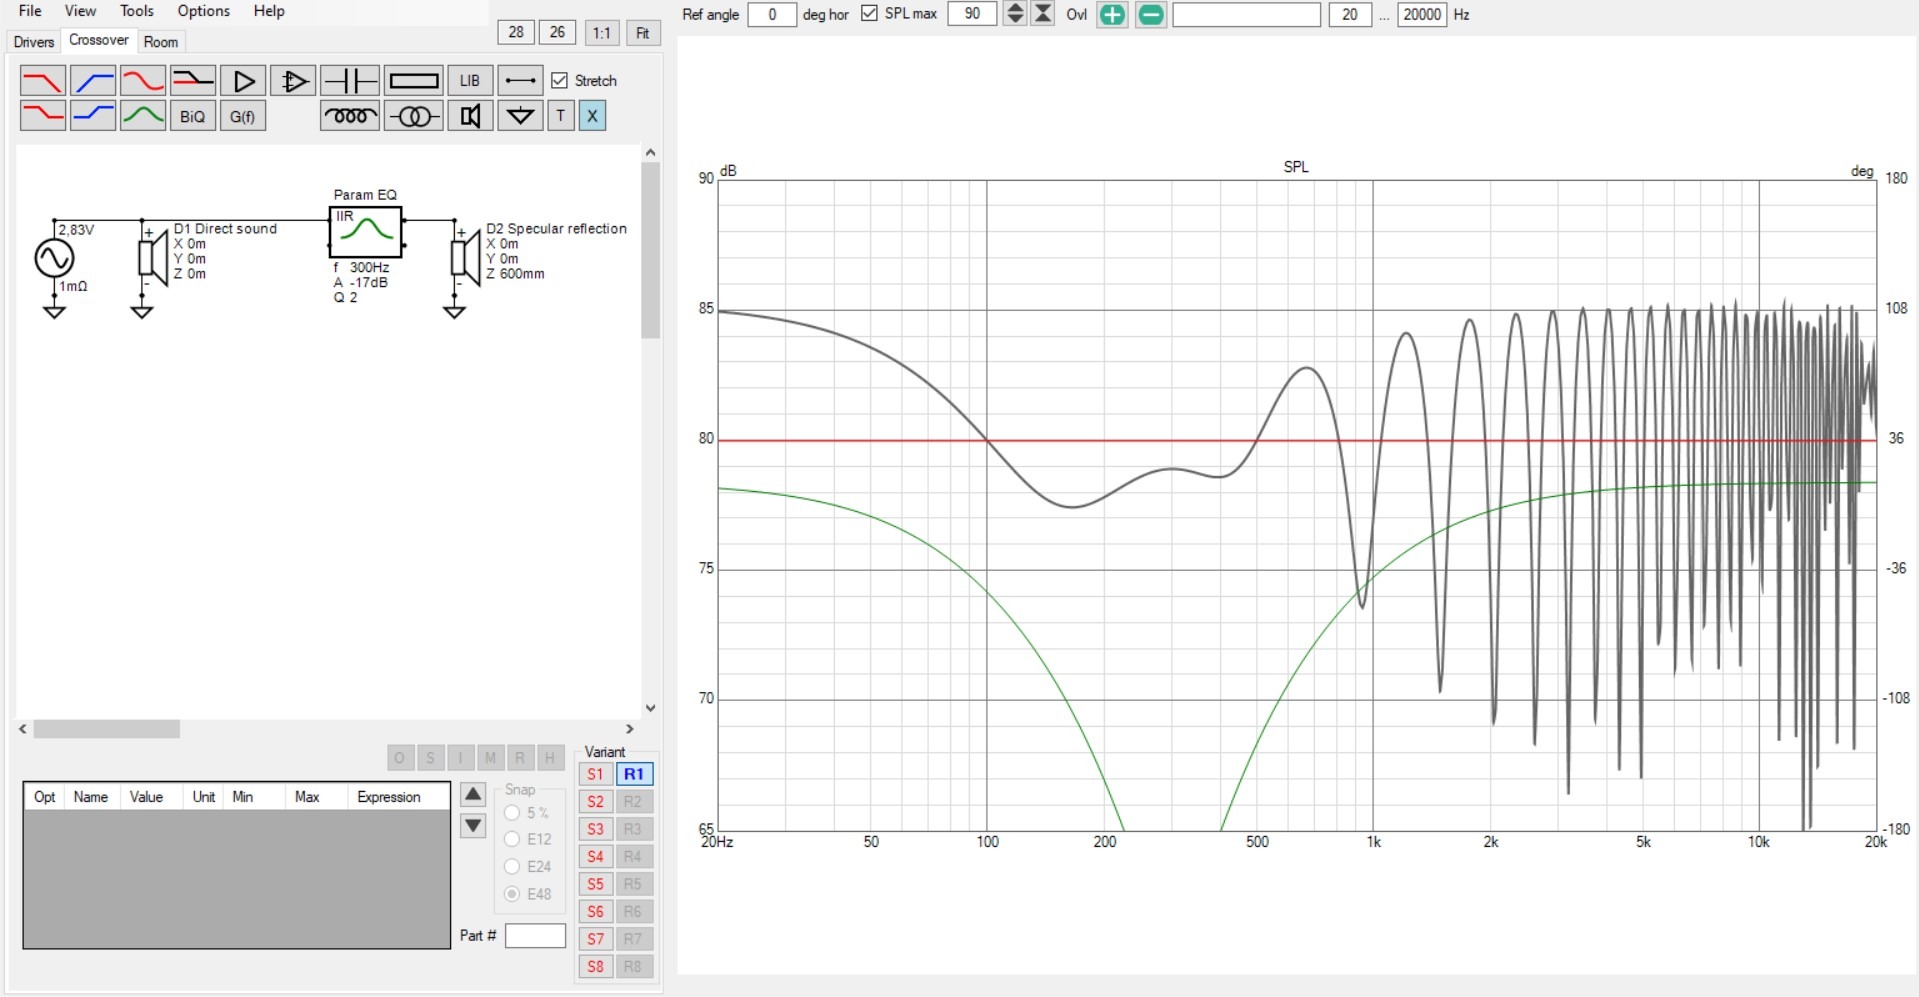Screen dimensions: 1919x997
Task: Click the SPL max value field
Action: tap(972, 14)
